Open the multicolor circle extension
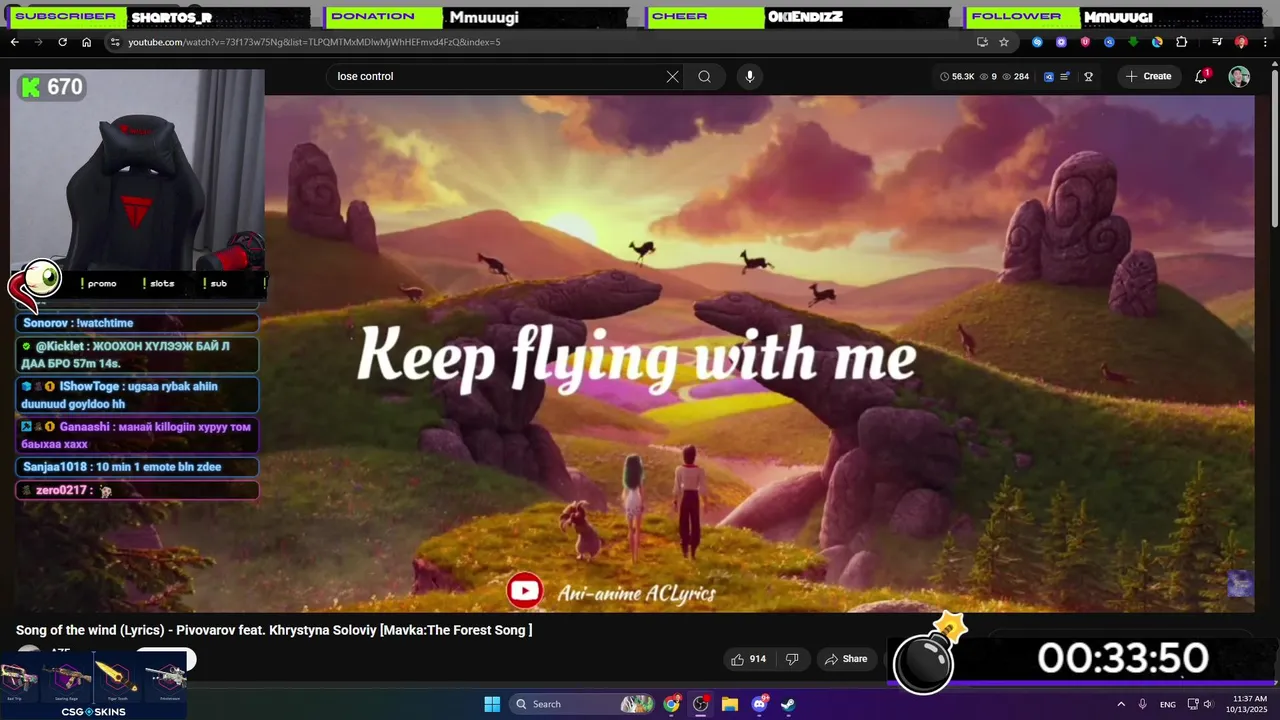Image resolution: width=1280 pixels, height=720 pixels. [1157, 42]
